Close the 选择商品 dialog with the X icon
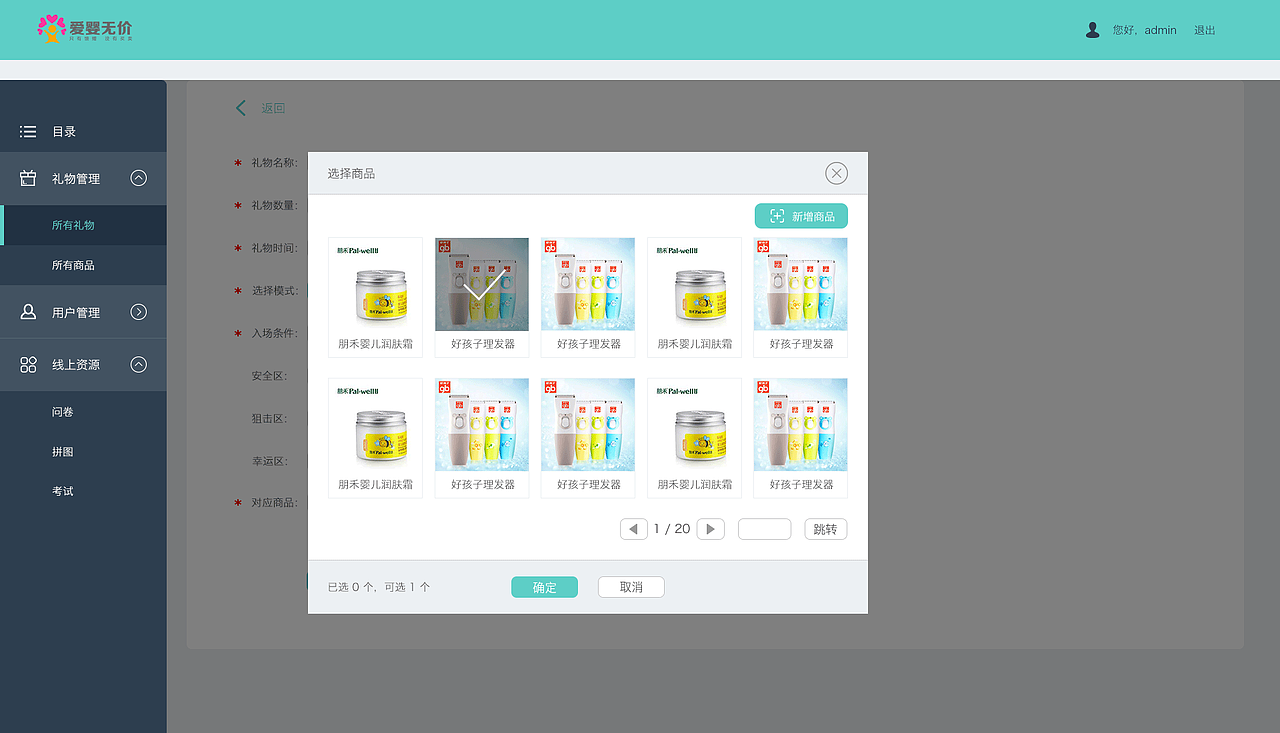The width and height of the screenshot is (1280, 733). 836,172
